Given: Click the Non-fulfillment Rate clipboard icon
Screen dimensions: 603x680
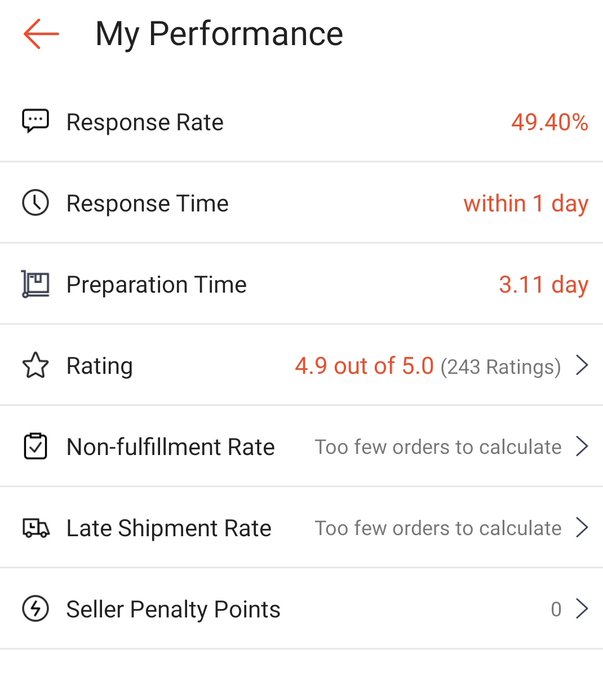Looking at the screenshot, I should click(35, 447).
